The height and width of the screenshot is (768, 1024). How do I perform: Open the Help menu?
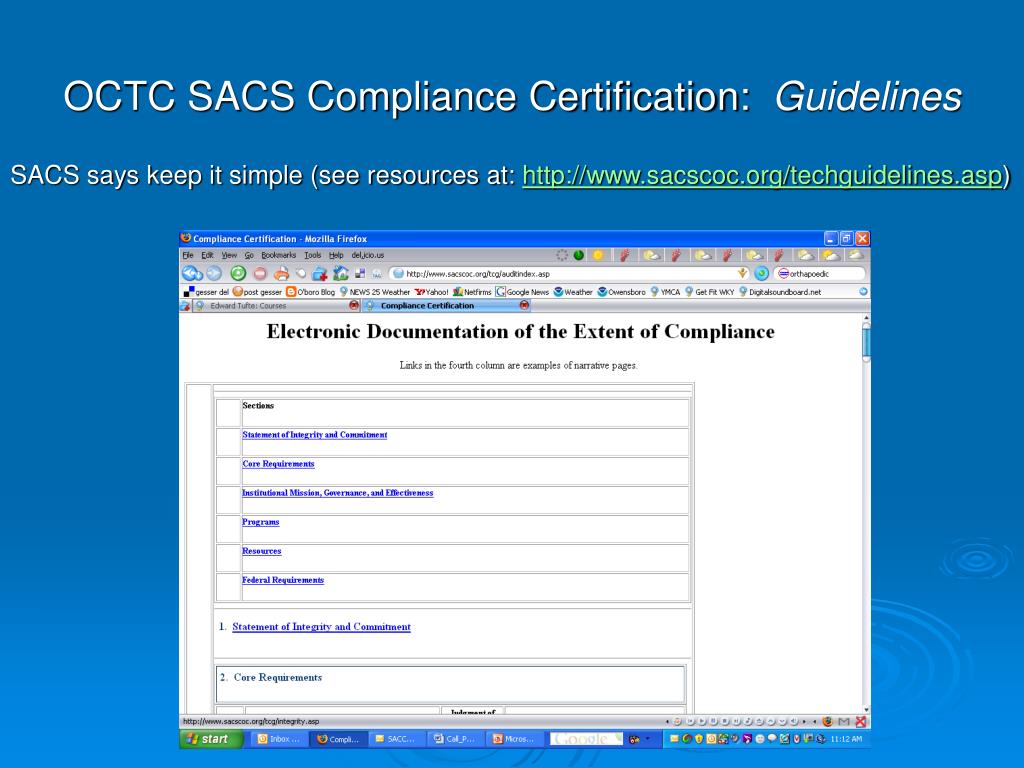(x=336, y=255)
